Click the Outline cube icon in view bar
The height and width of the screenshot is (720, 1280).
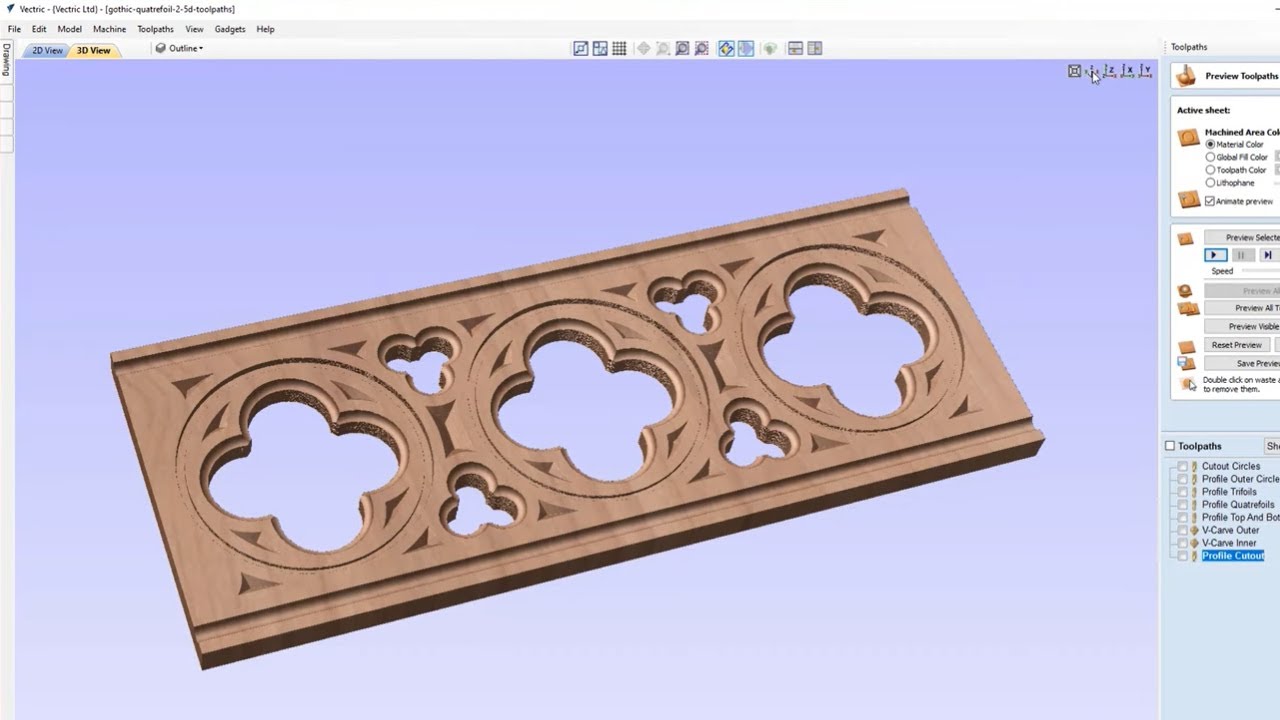pos(161,48)
